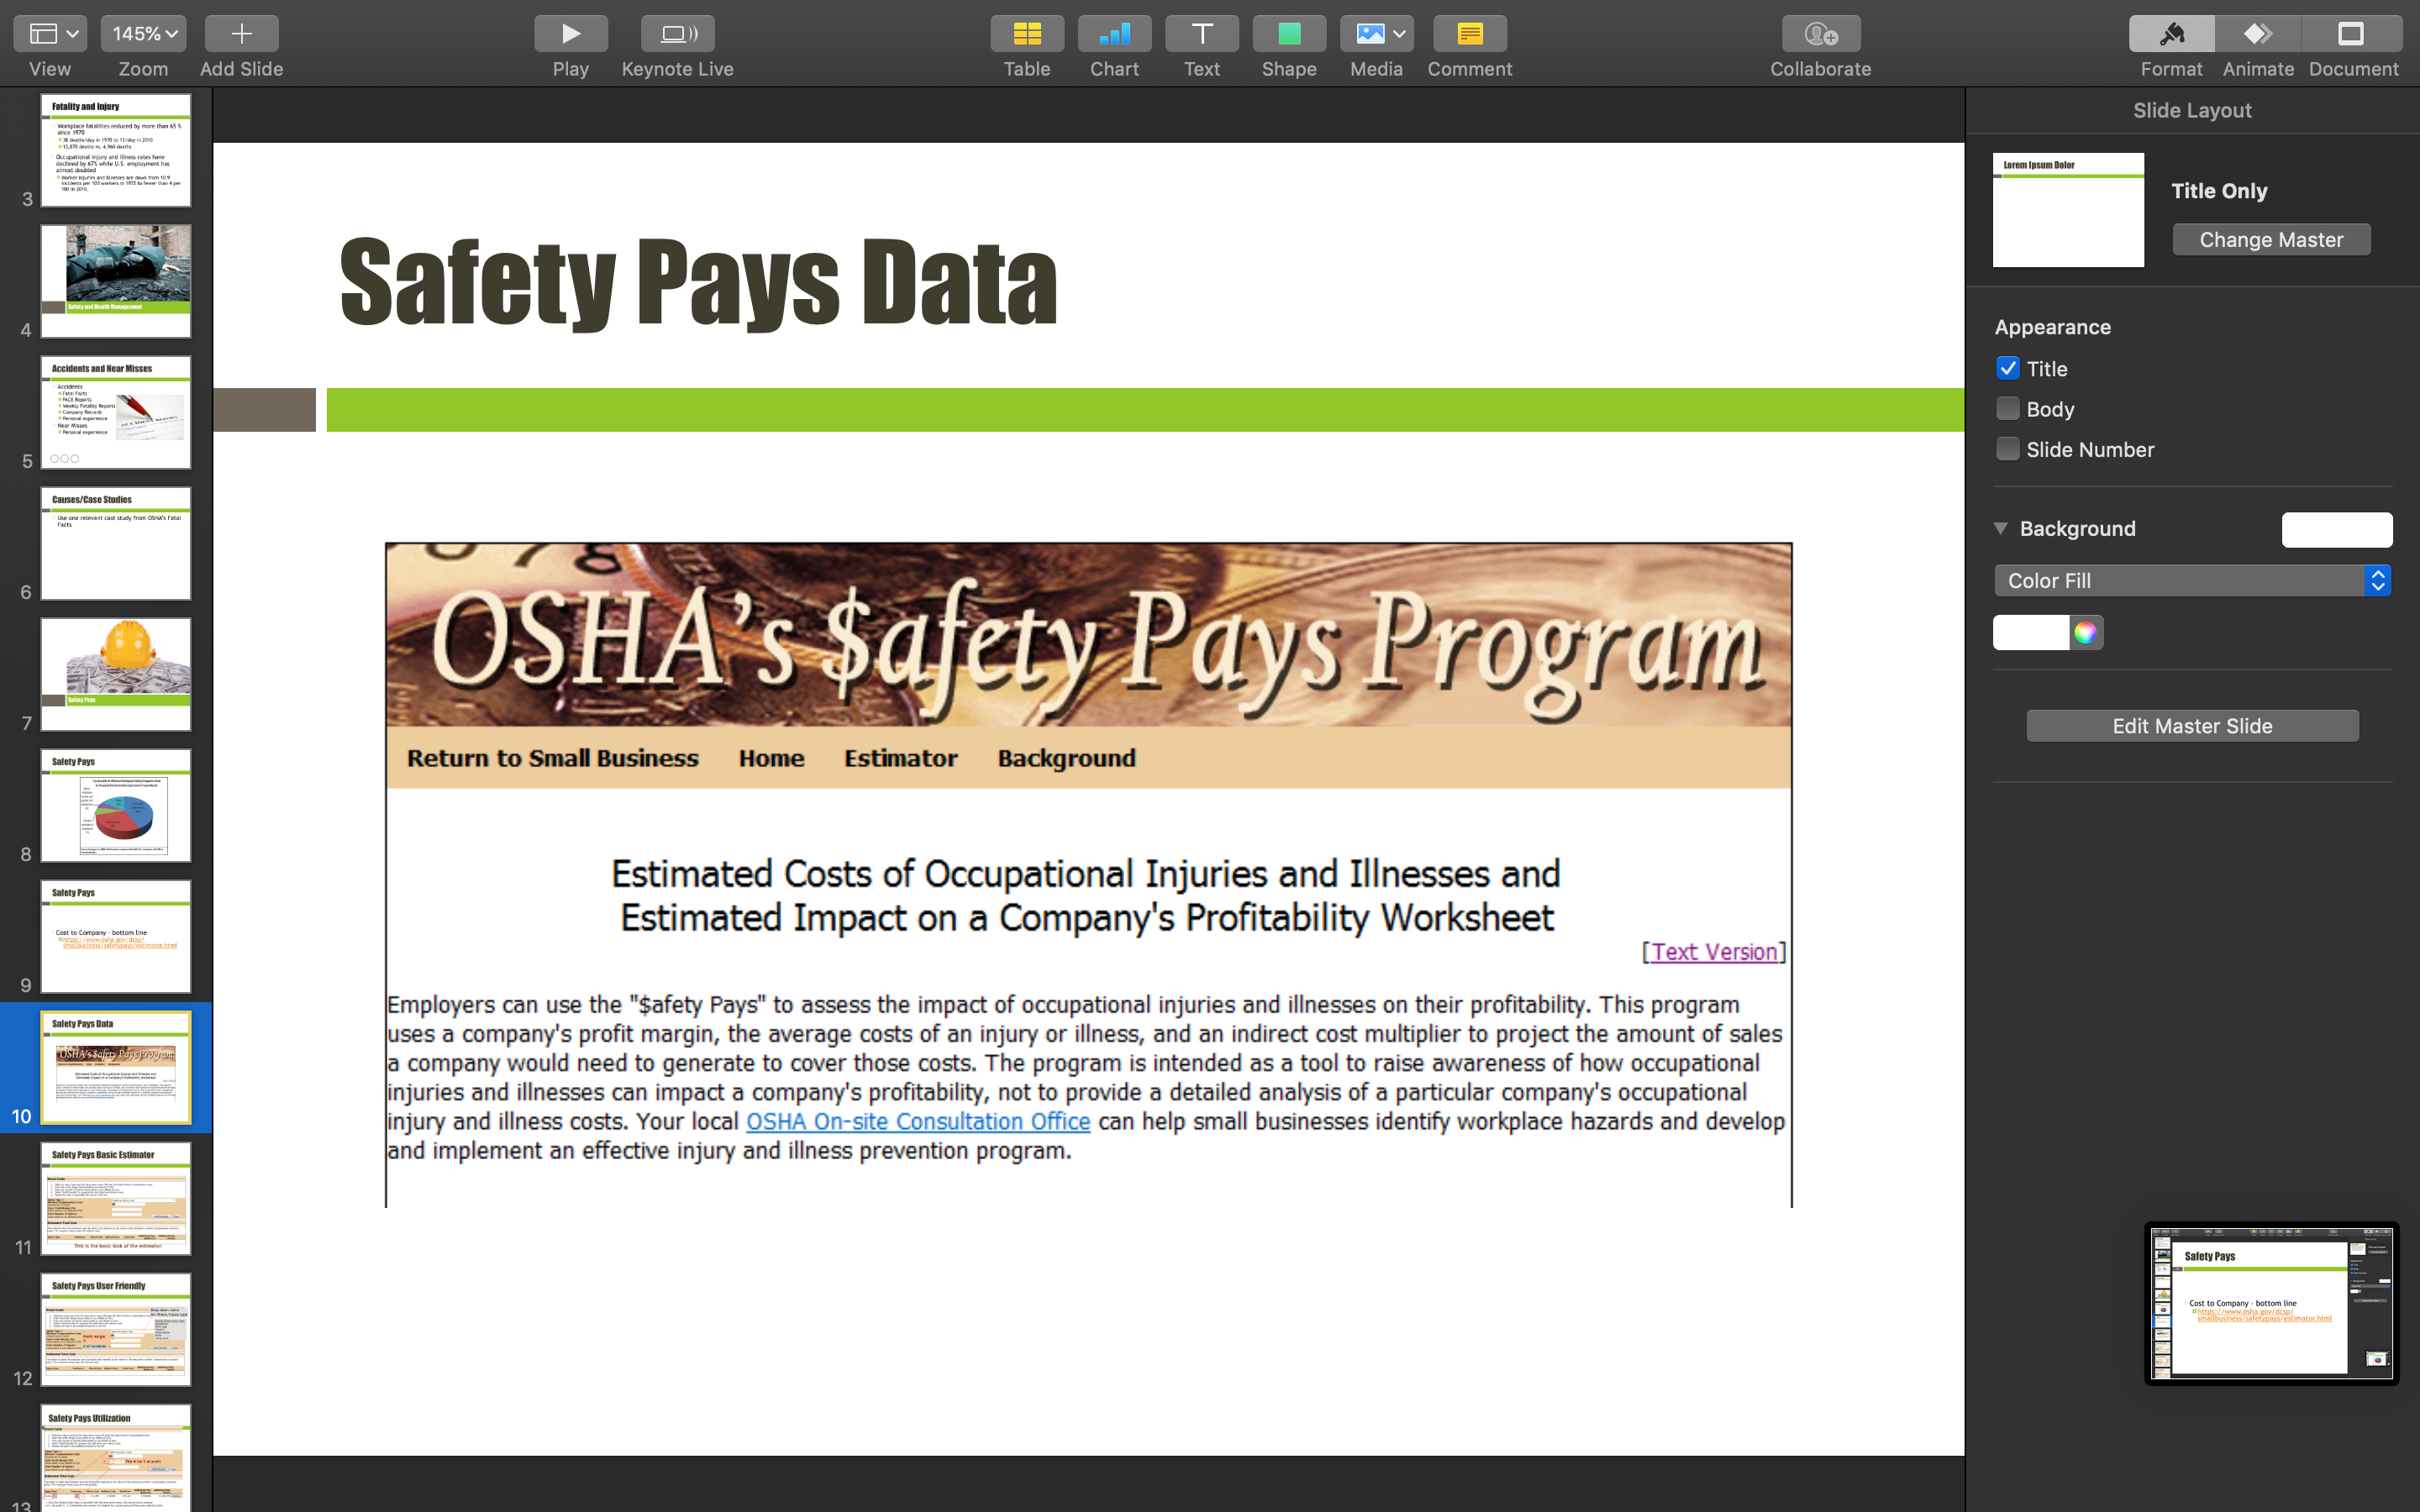The height and width of the screenshot is (1512, 2420).
Task: Click the Edit Master Slide button
Action: [x=2192, y=726]
